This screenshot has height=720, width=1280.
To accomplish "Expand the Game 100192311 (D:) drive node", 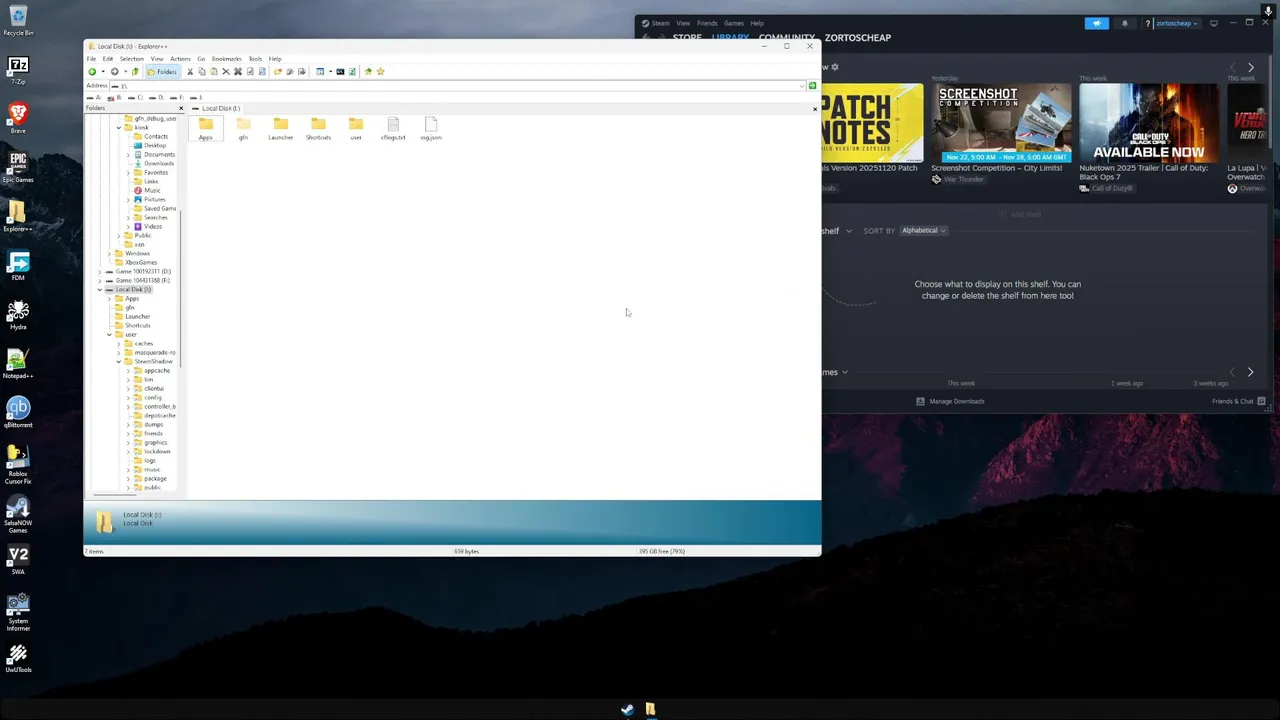I will point(99,271).
